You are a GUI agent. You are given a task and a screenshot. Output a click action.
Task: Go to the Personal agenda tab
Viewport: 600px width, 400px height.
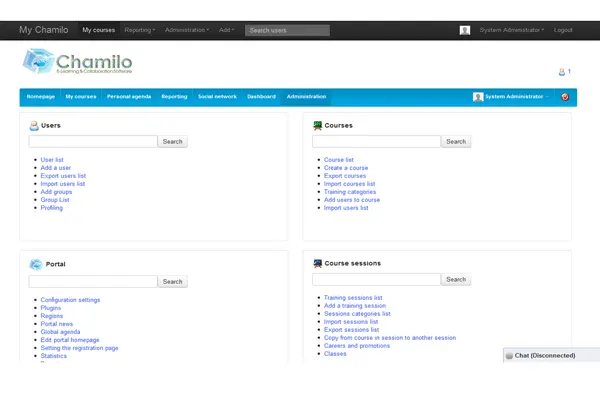pos(128,97)
